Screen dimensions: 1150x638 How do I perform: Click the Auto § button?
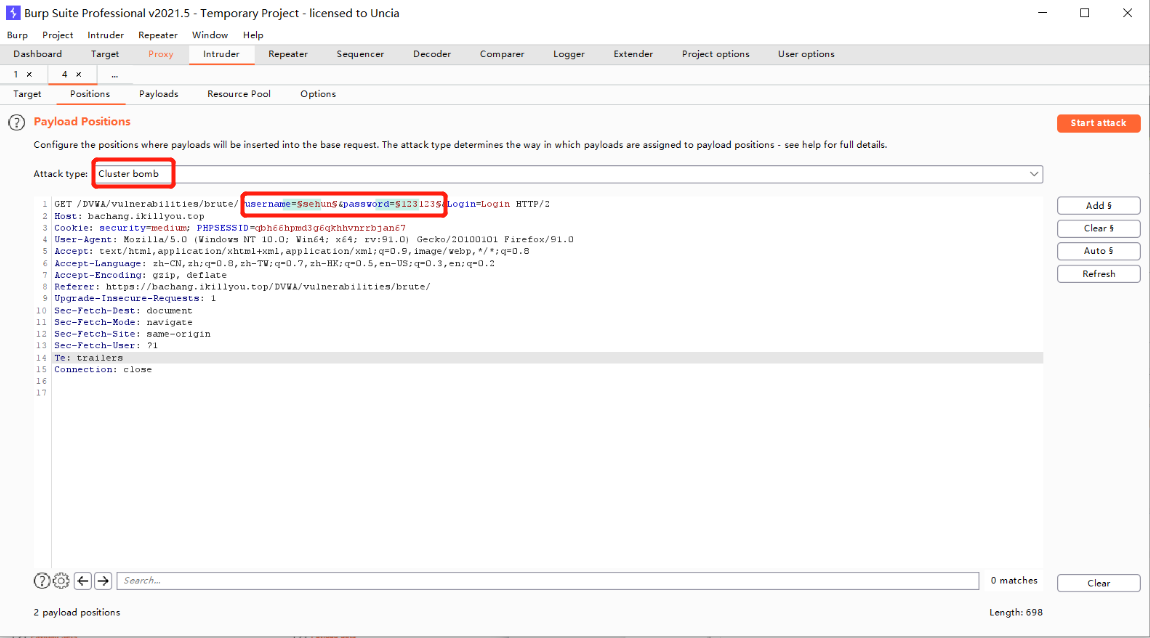[x=1098, y=251]
